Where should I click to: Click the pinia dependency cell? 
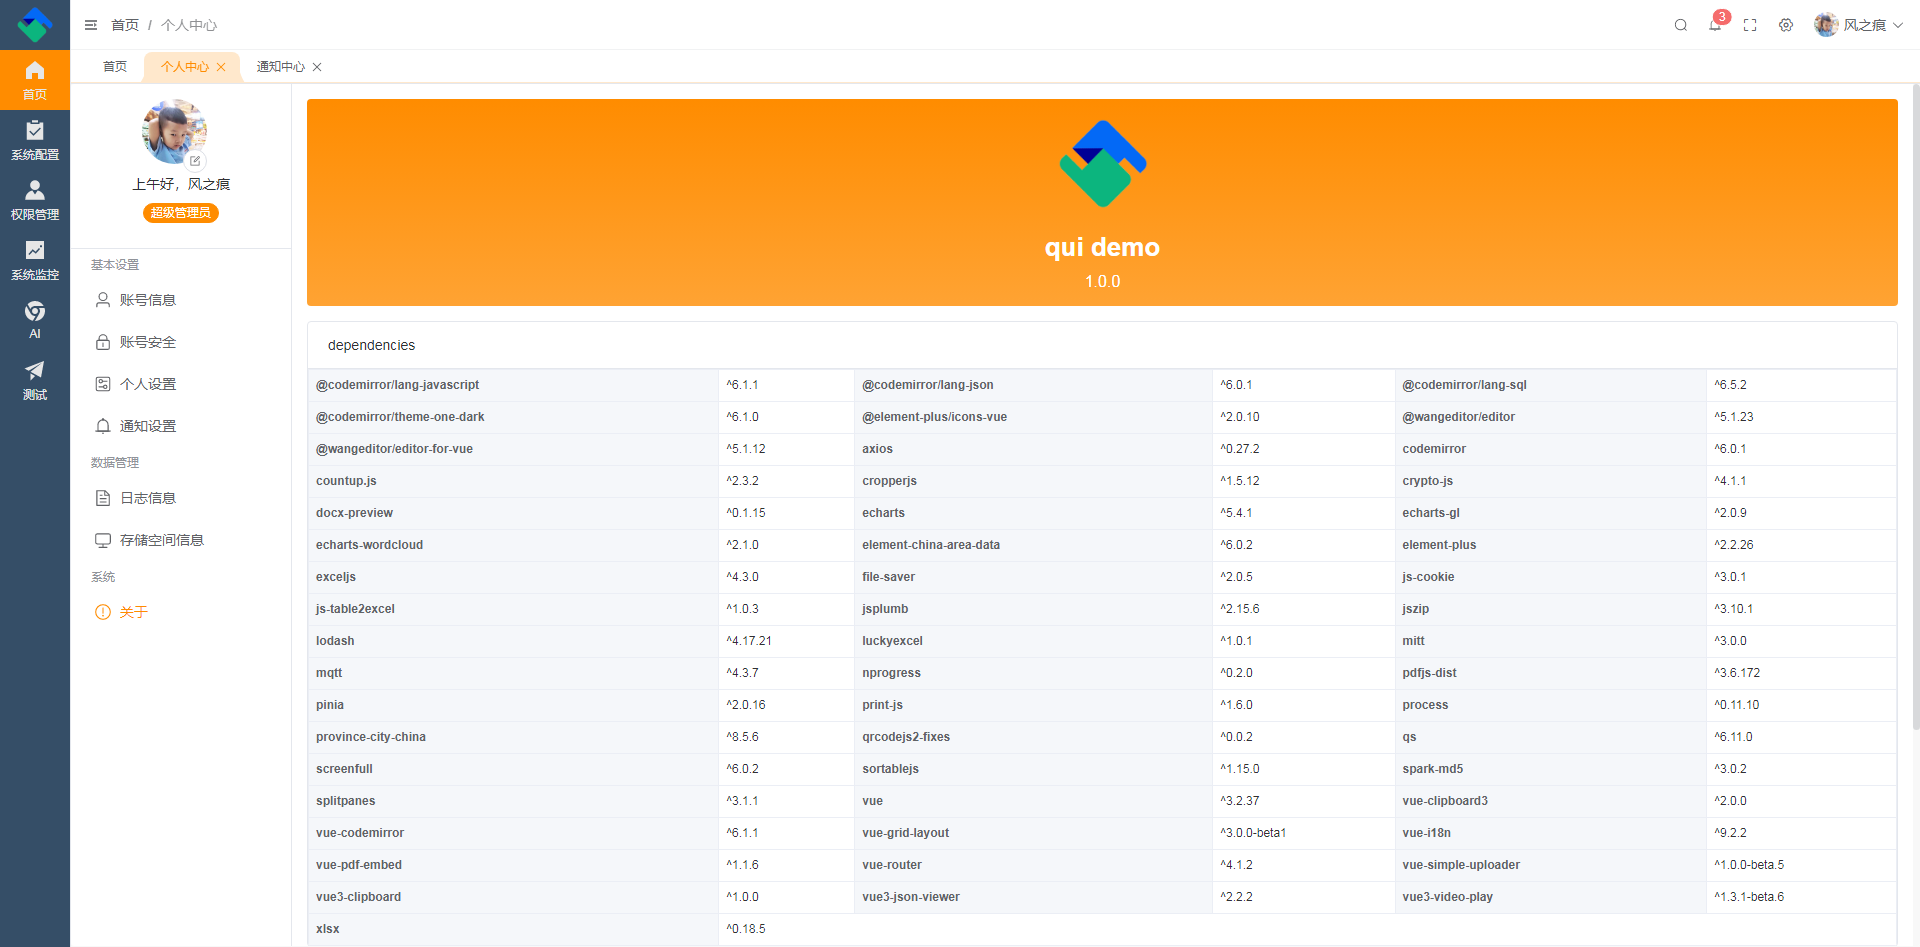tap(513, 705)
